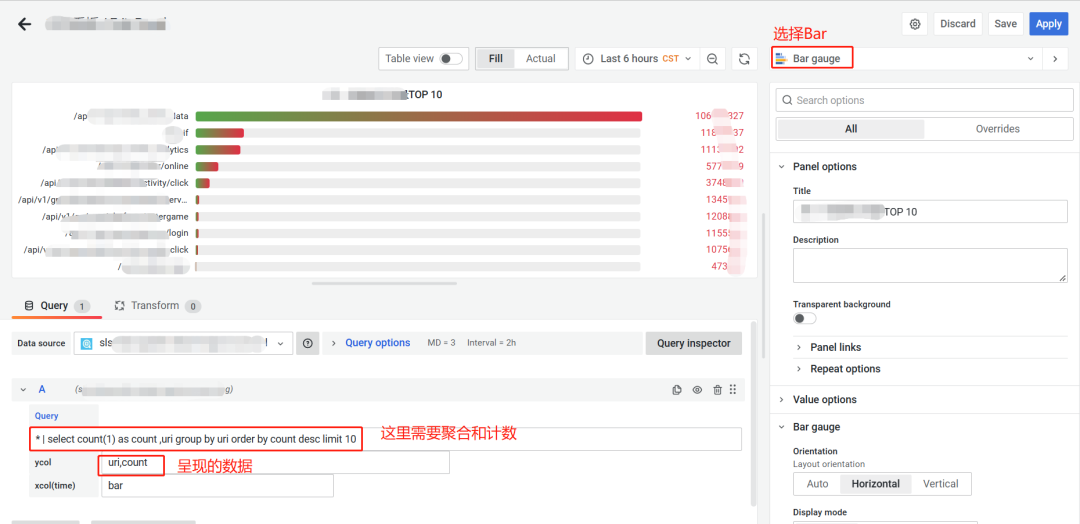Duplicate query A with copy icon
This screenshot has width=1080, height=524.
(677, 390)
